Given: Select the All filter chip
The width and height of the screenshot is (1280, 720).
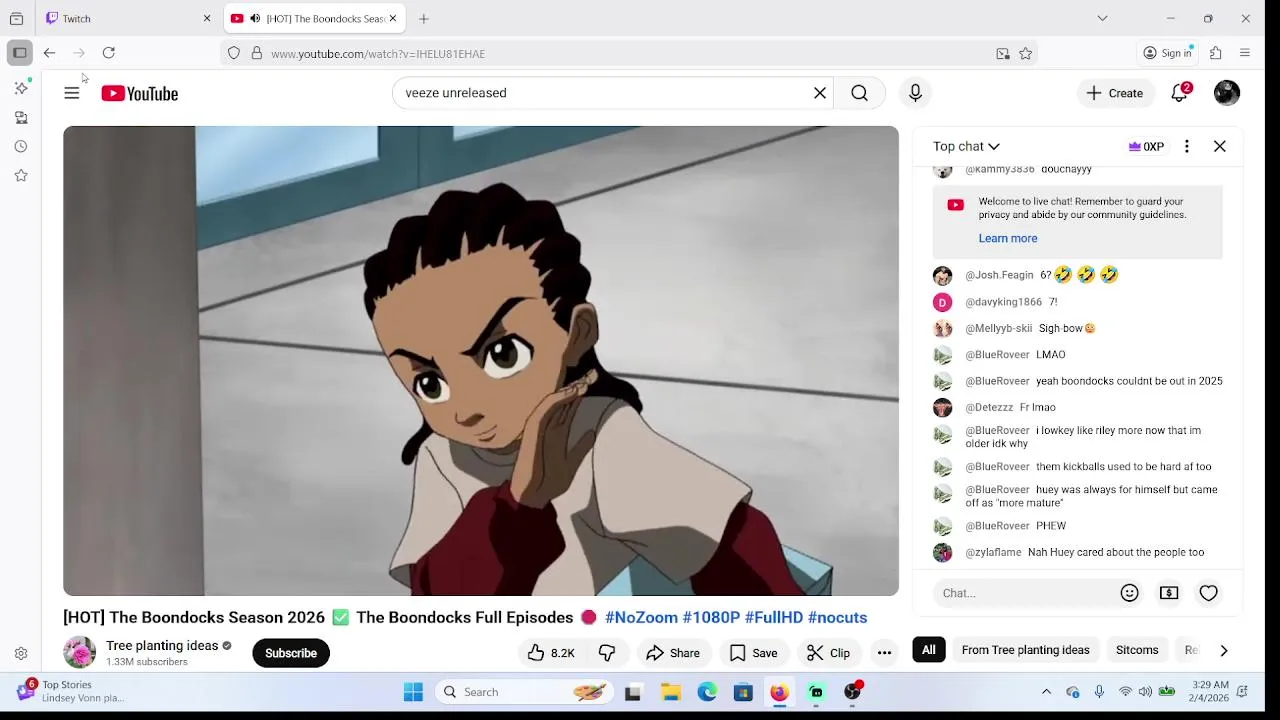Looking at the screenshot, I should [x=929, y=650].
